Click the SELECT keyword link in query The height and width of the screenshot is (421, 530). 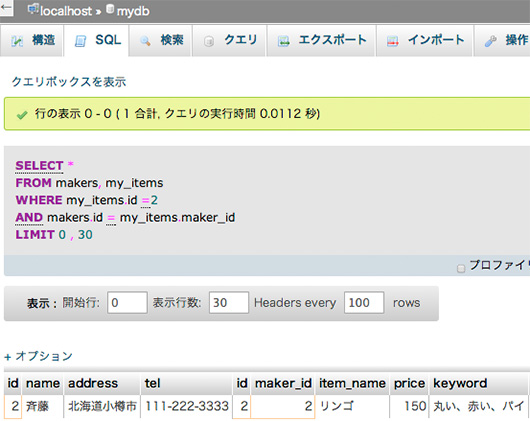[x=39, y=166]
